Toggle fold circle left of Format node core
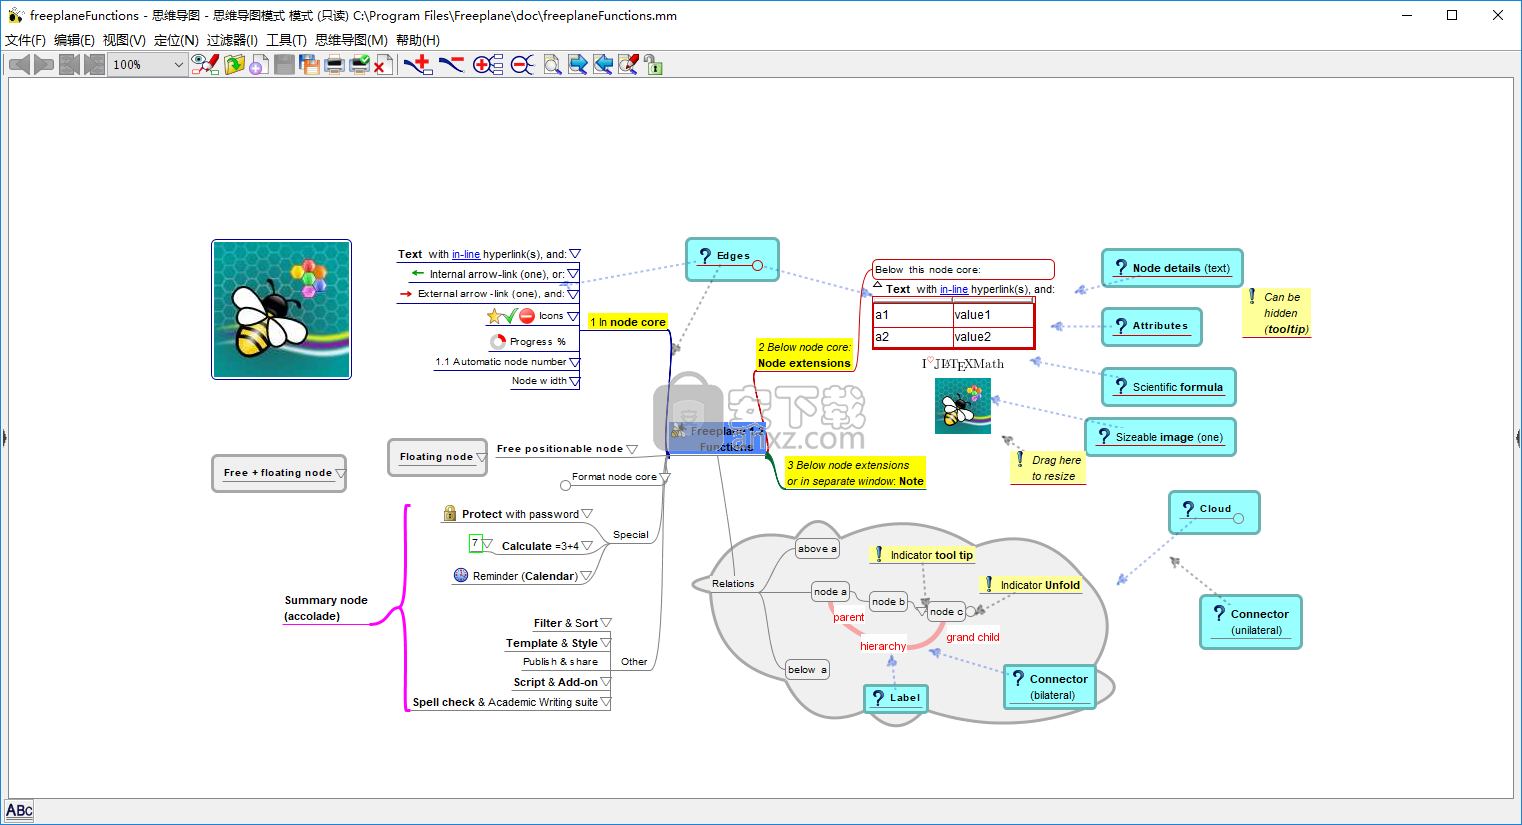The width and height of the screenshot is (1522, 825). coord(565,486)
